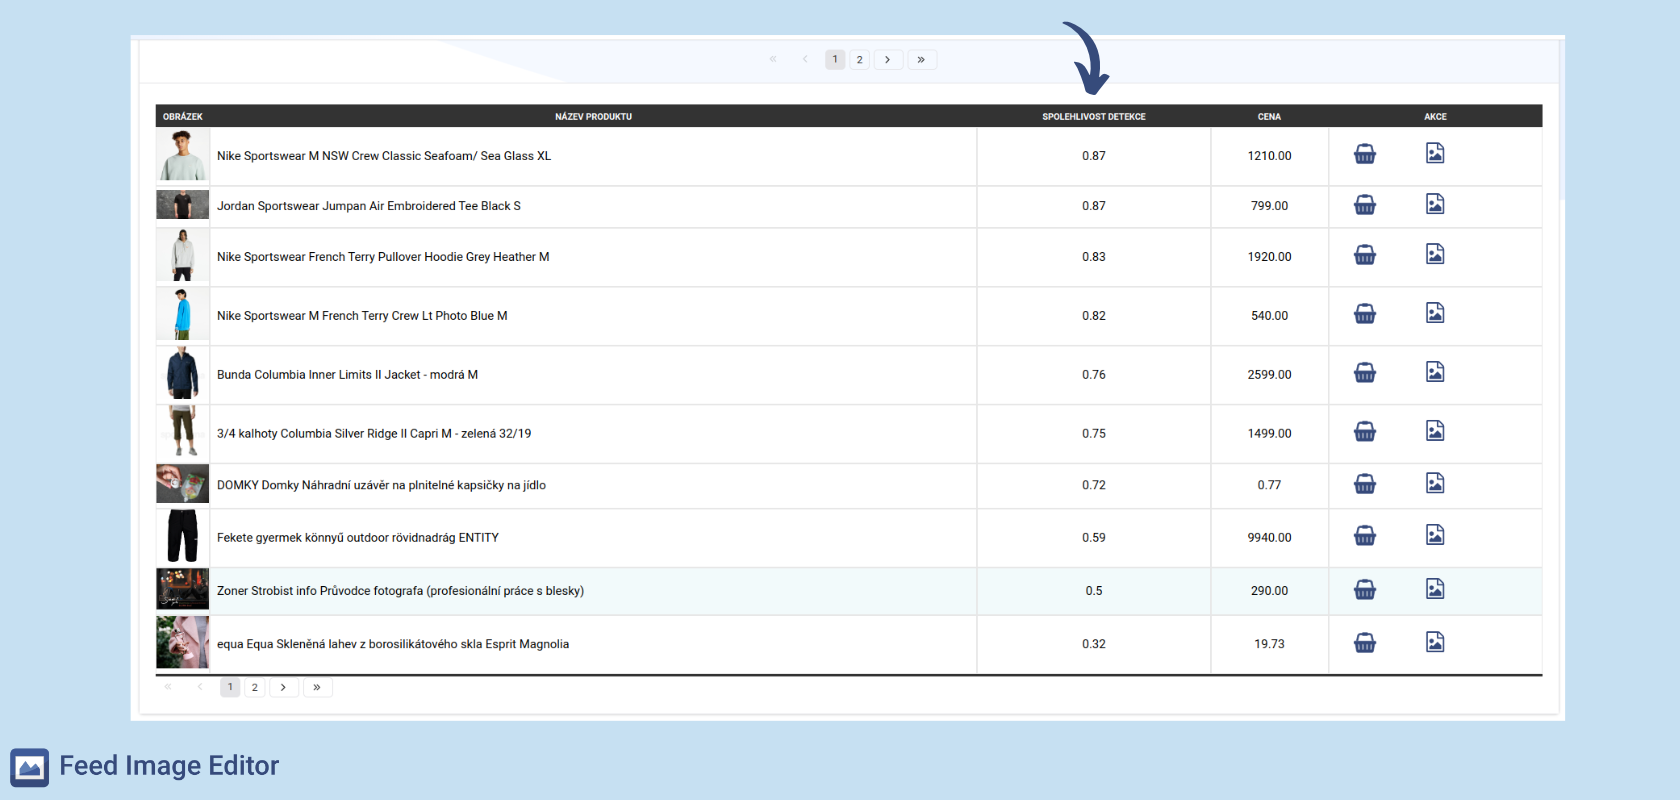Click the Feed Image Editor logo icon

(30, 767)
